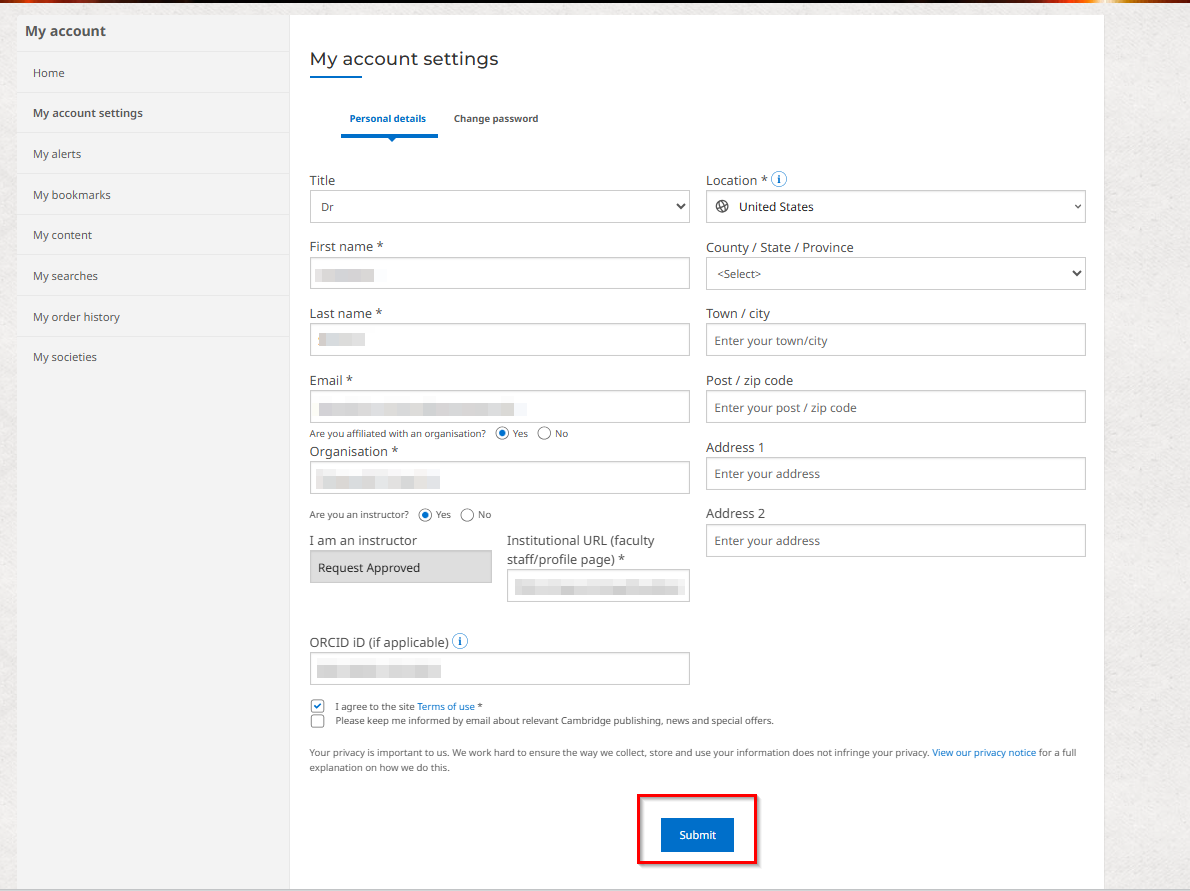1190x891 pixels.
Task: Click the My account settings page heading
Action: (x=404, y=59)
